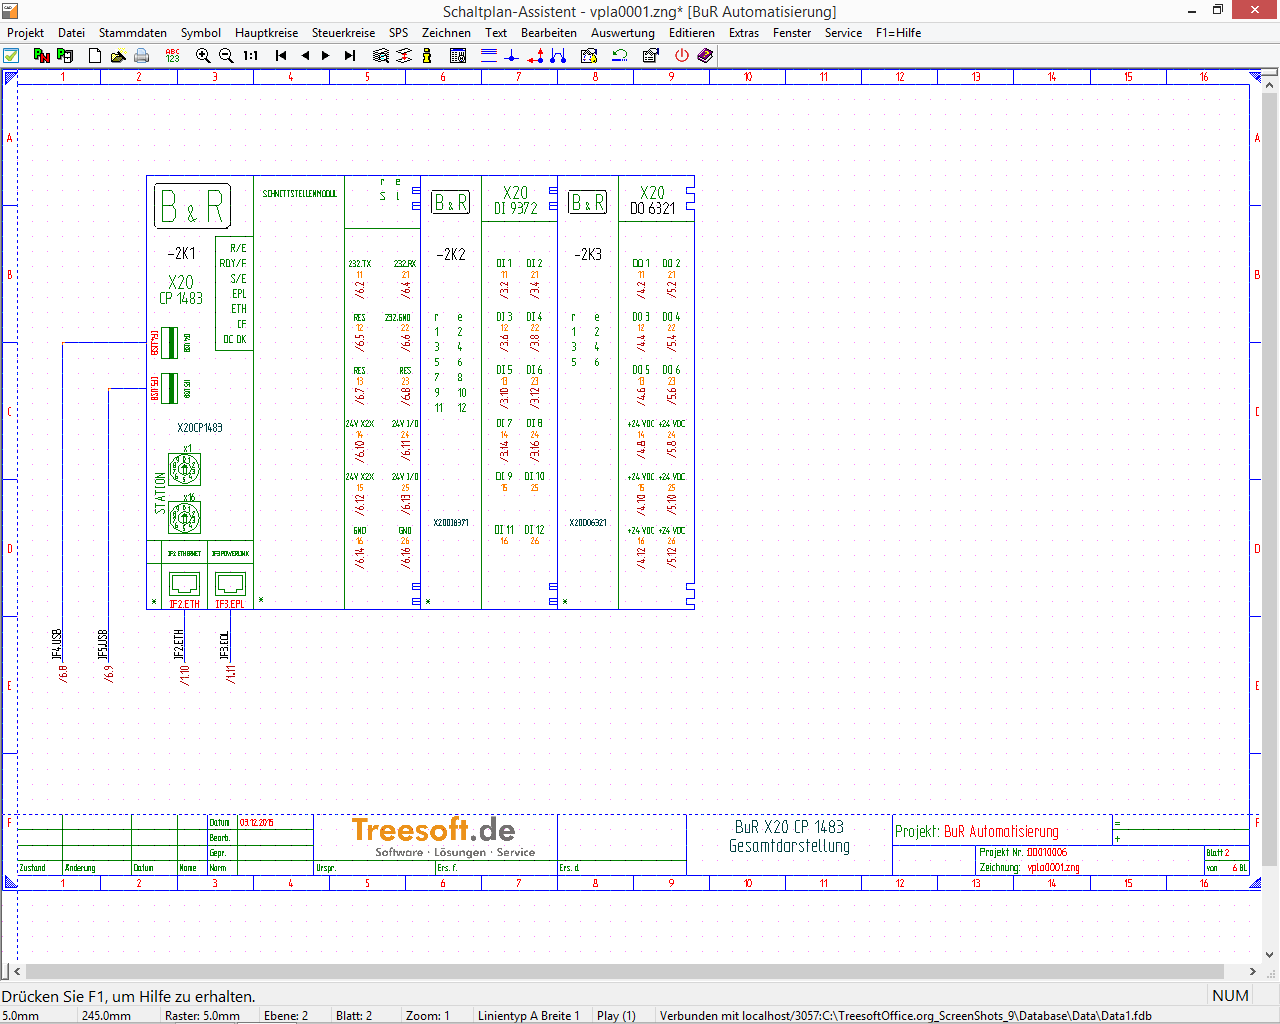Click the zoom in magnifier icon
This screenshot has width=1280, height=1024.
point(203,56)
